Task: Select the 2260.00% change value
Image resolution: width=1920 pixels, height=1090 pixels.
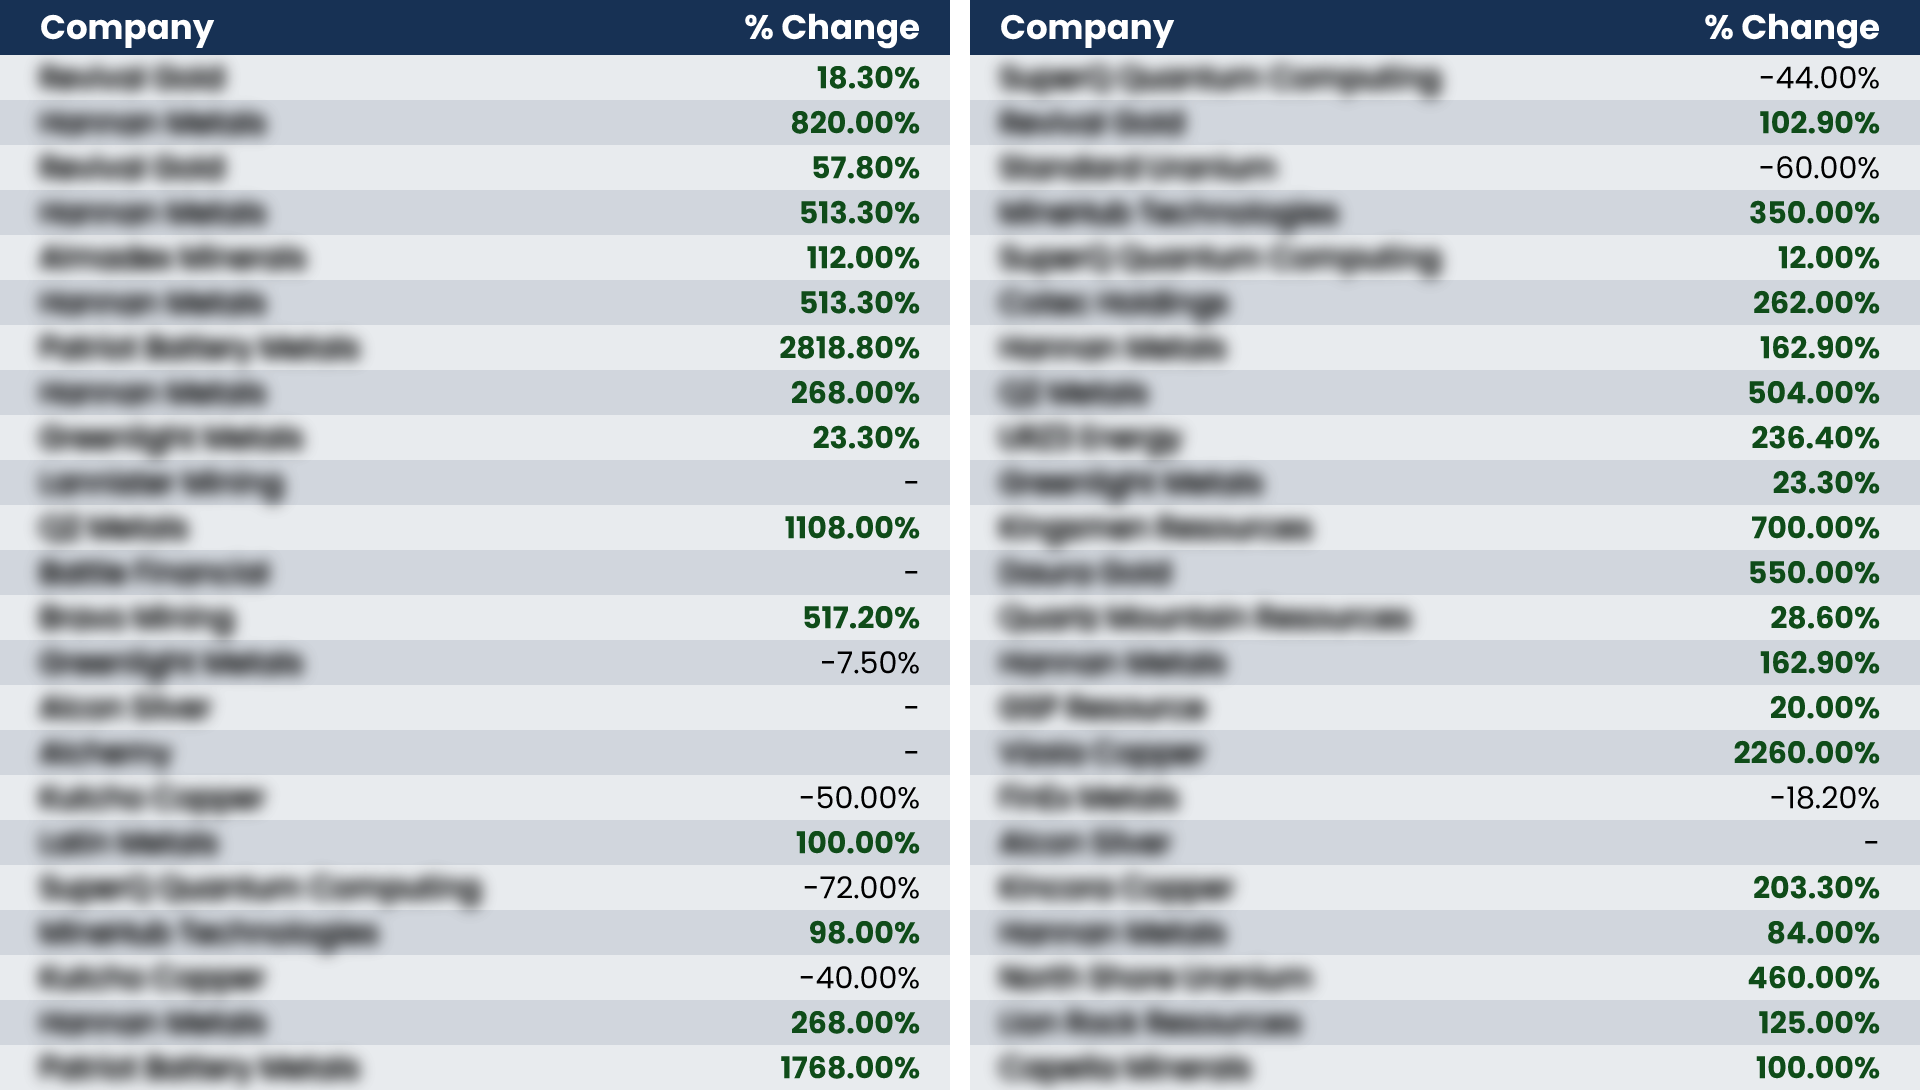Action: (x=1806, y=753)
